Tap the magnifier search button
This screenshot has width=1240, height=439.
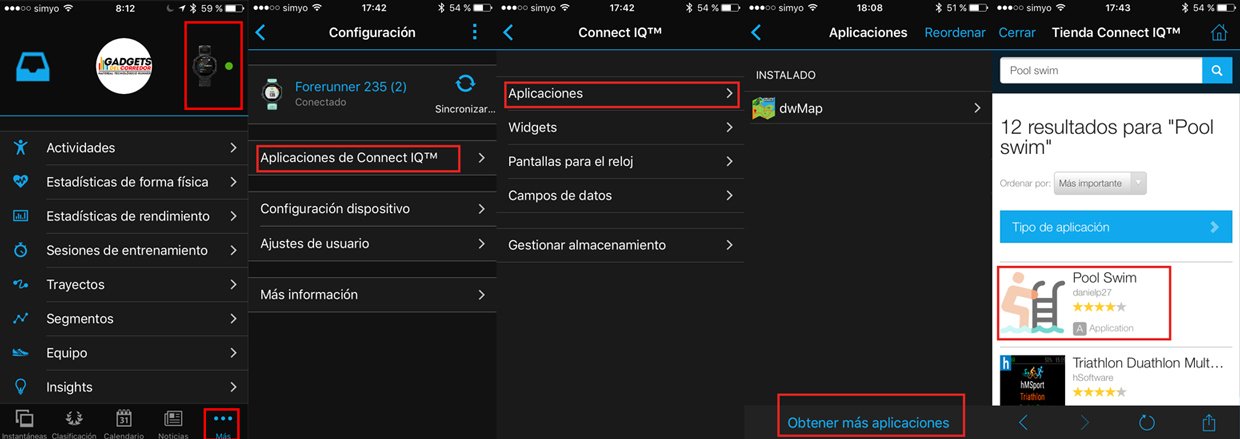(1216, 70)
